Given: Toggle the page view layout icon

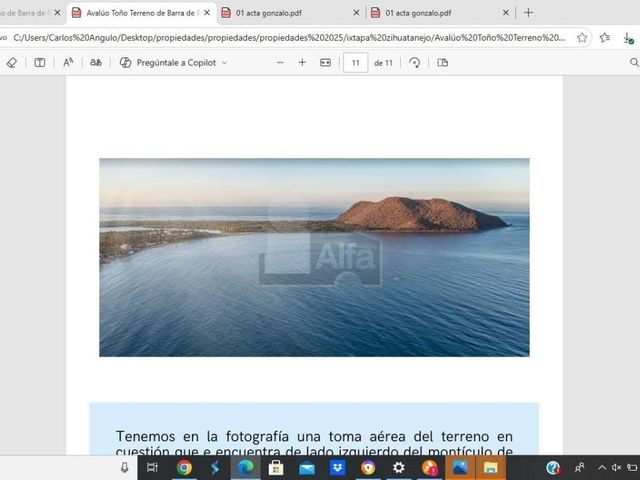Looking at the screenshot, I should [442, 63].
